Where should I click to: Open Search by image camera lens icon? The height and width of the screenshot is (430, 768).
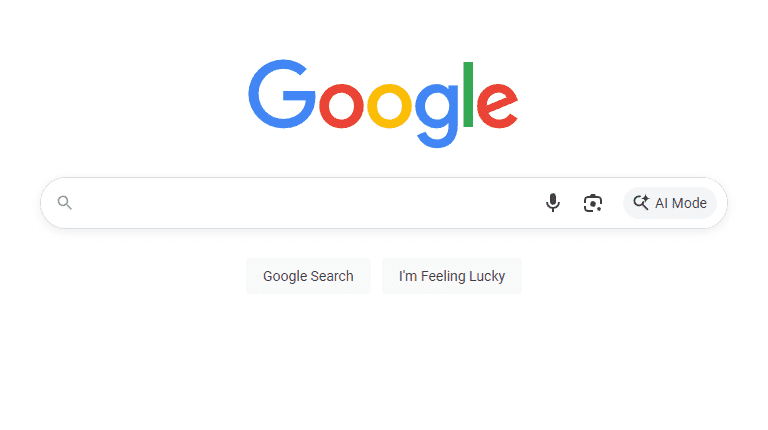pos(593,203)
